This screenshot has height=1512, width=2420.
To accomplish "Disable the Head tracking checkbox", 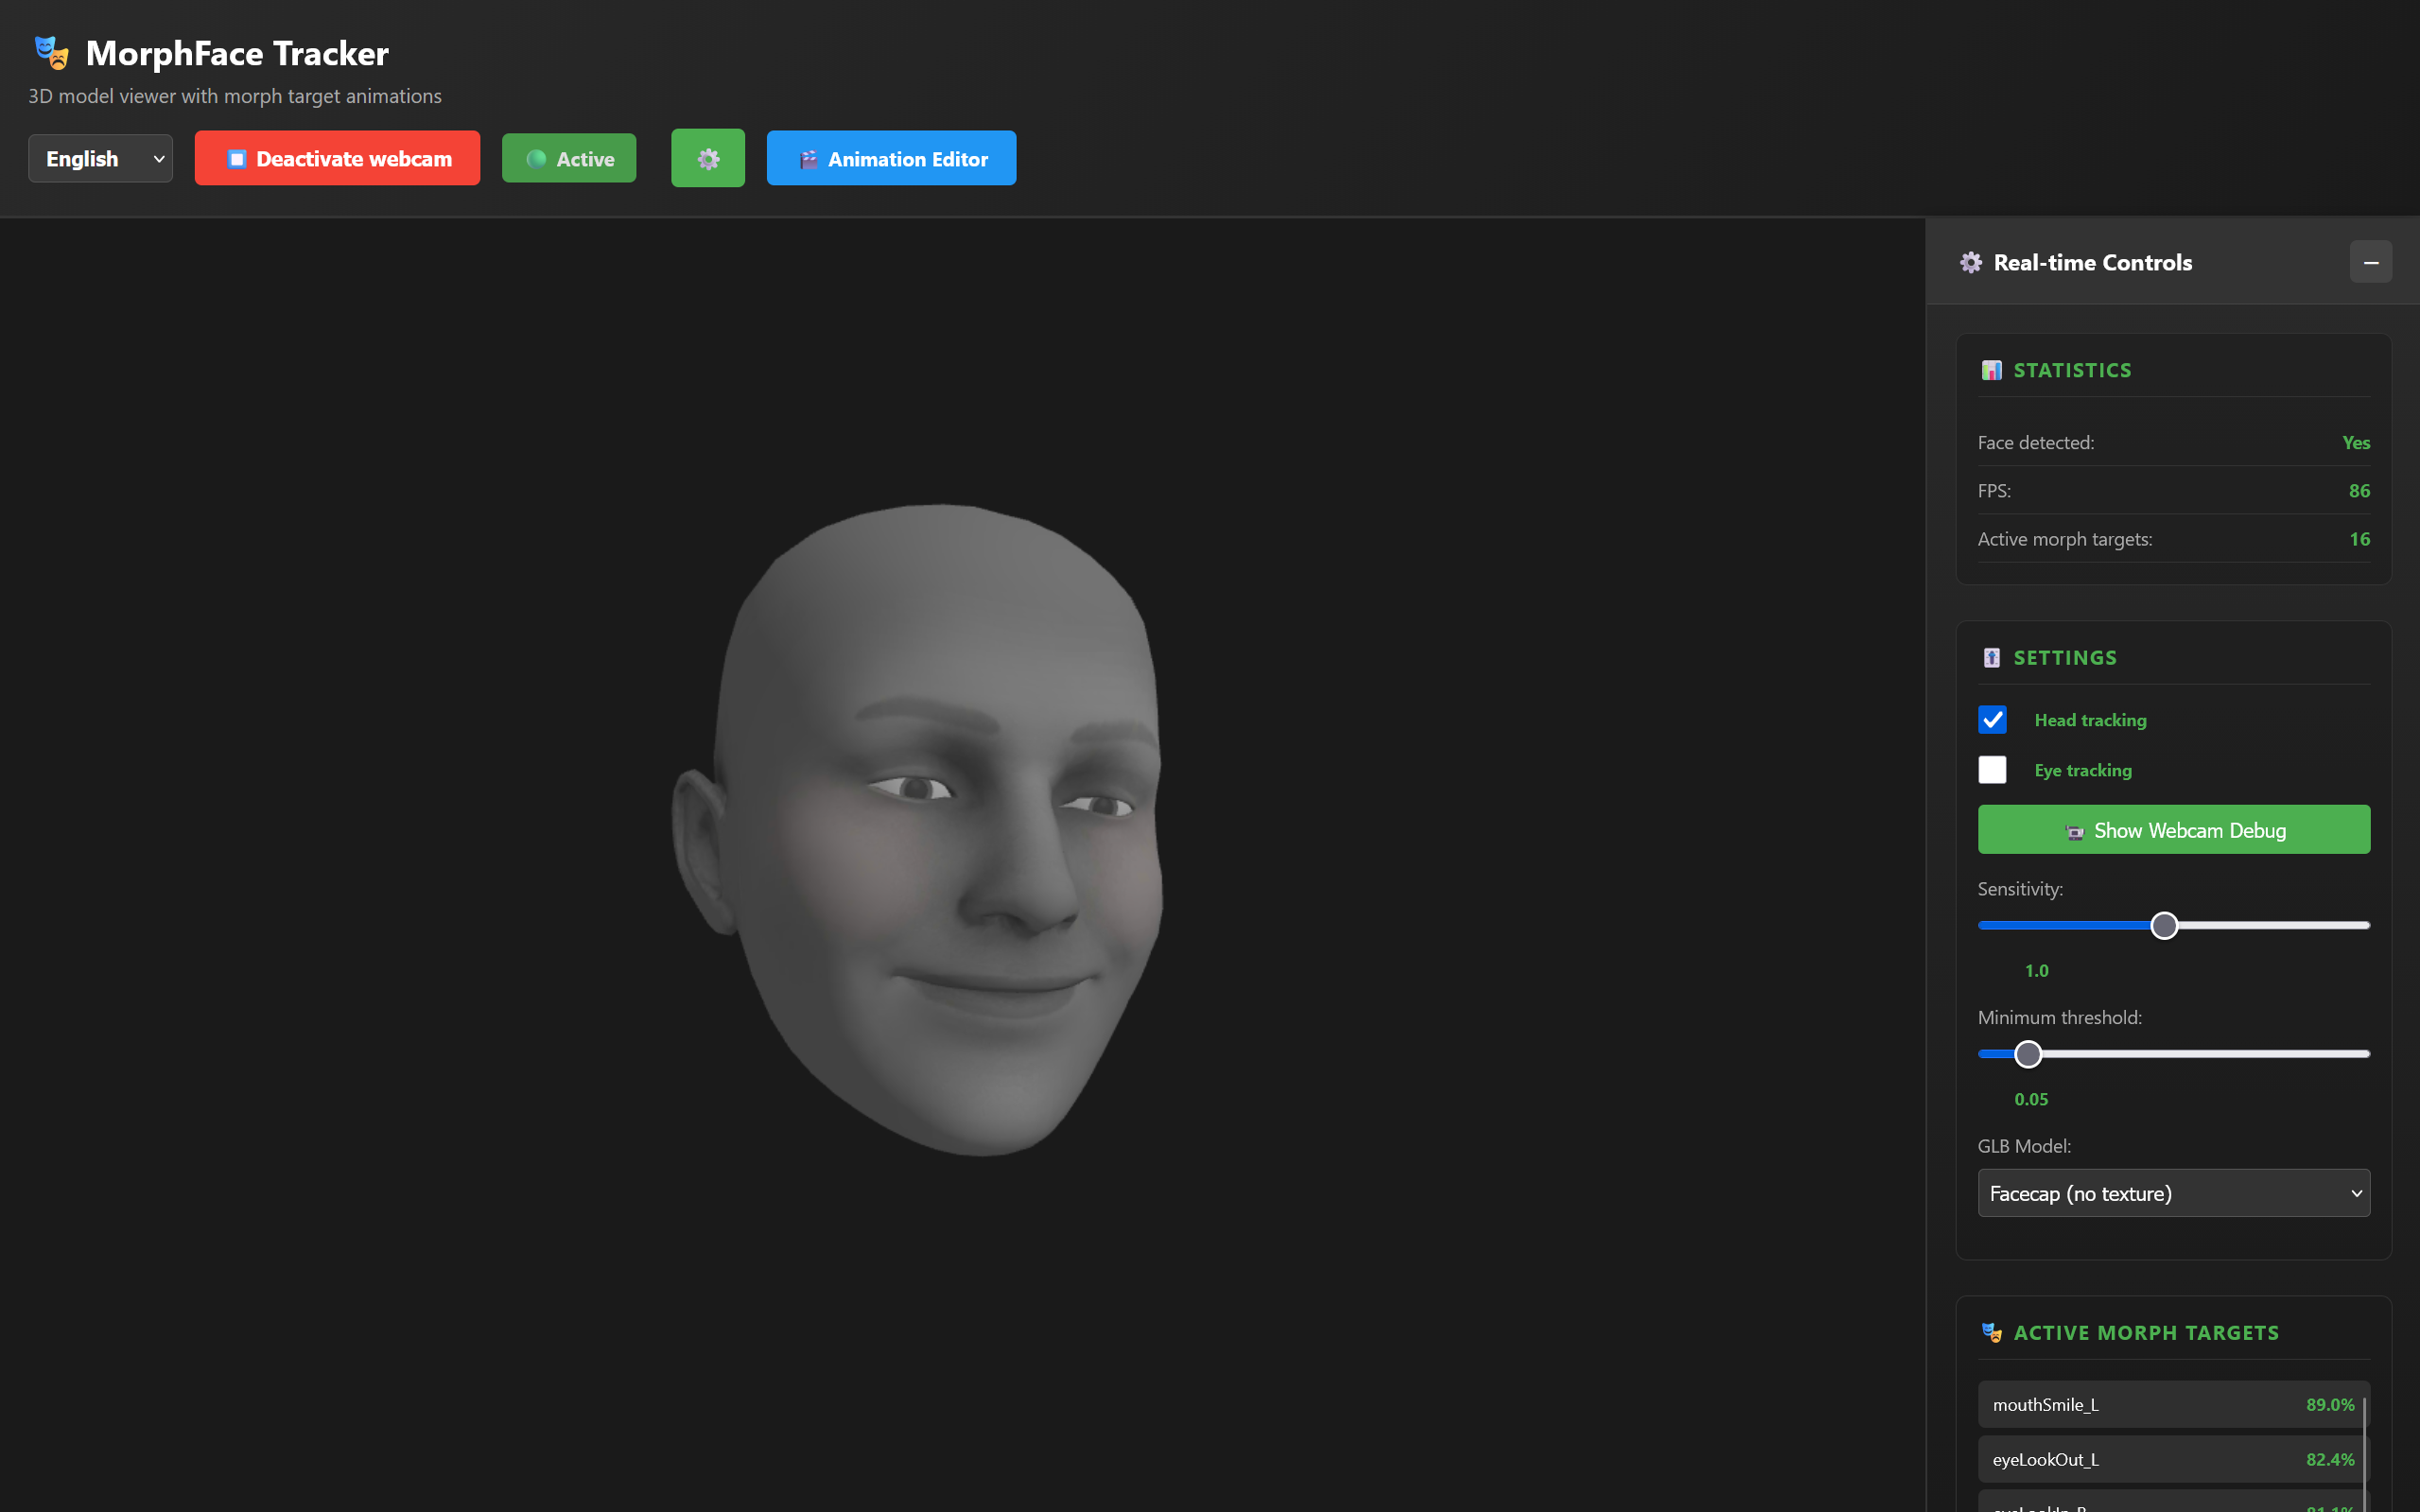I will click(1992, 719).
